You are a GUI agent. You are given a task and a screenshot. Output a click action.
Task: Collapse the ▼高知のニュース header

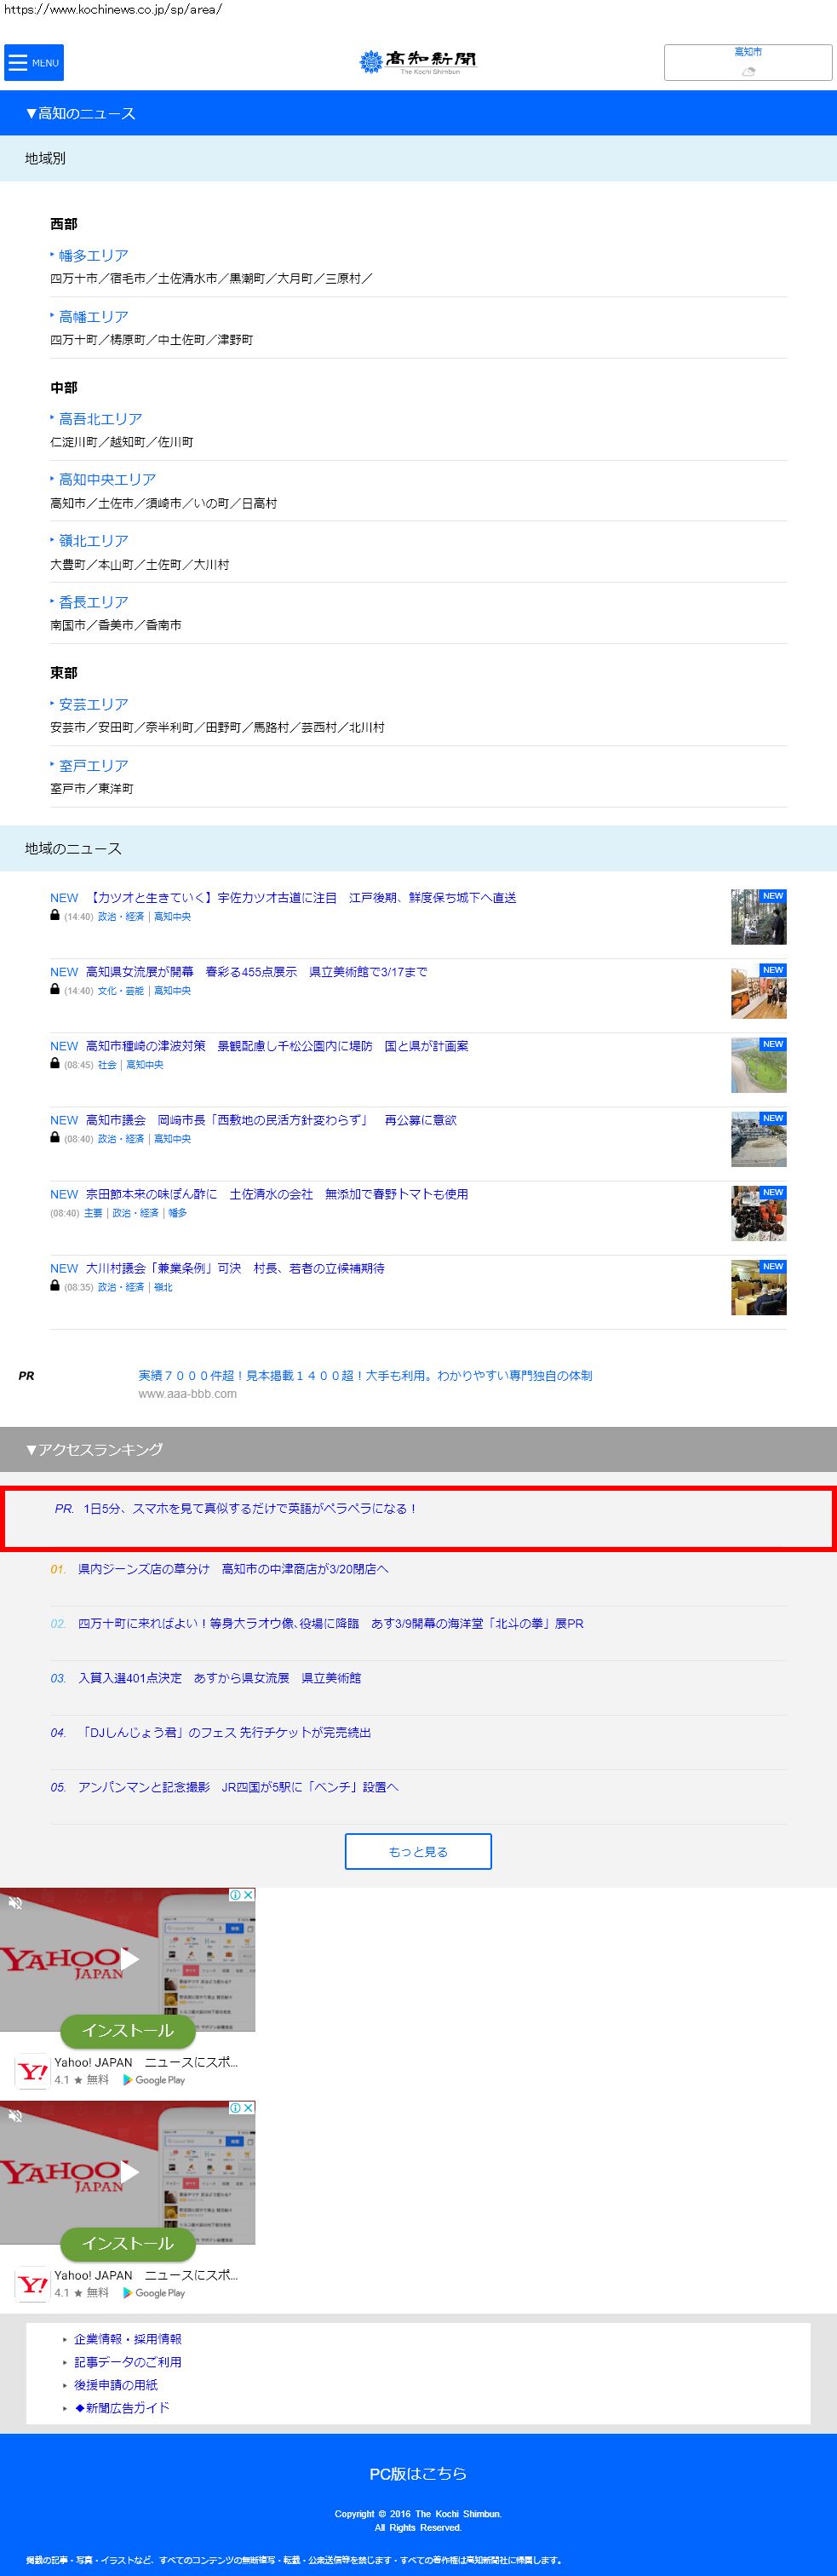418,113
